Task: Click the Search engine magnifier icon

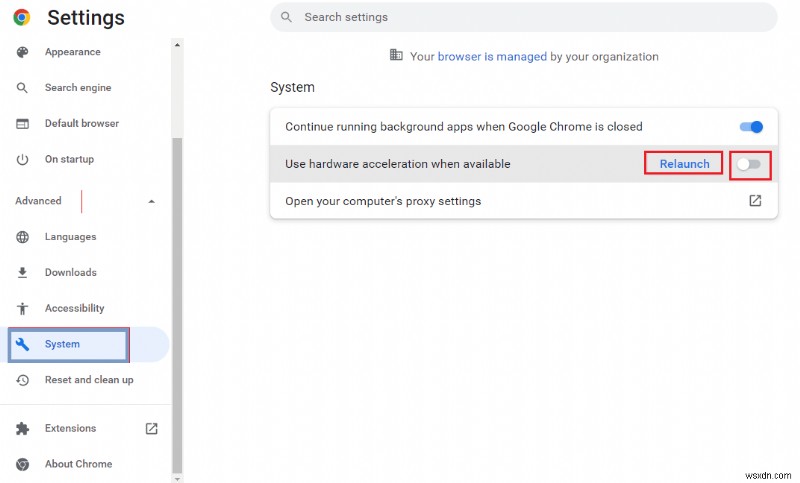Action: point(22,88)
